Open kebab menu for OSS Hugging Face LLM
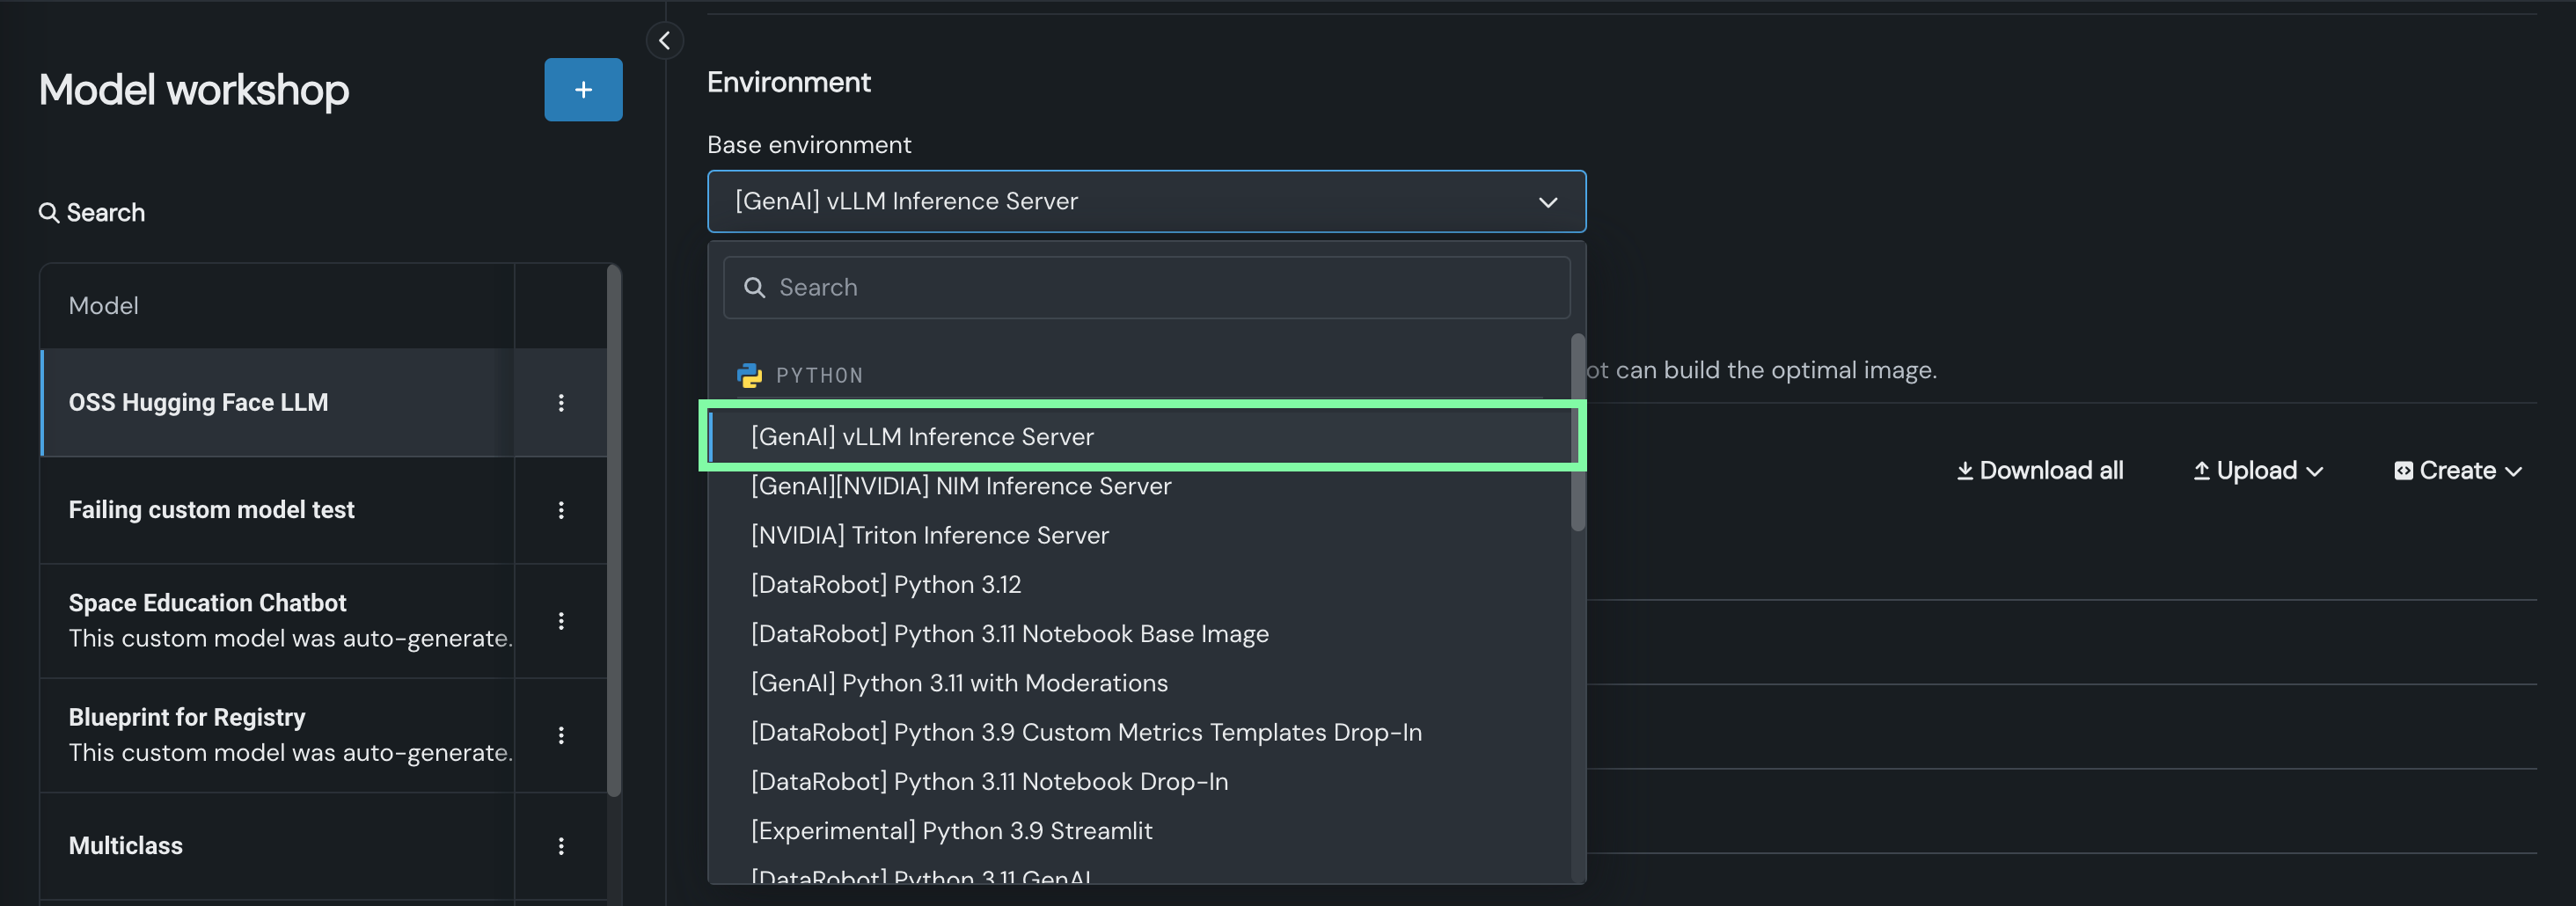Screen dimensions: 2576x906 [561, 403]
